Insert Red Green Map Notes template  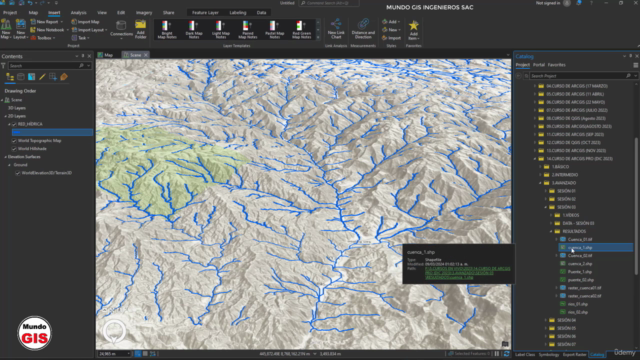click(301, 30)
